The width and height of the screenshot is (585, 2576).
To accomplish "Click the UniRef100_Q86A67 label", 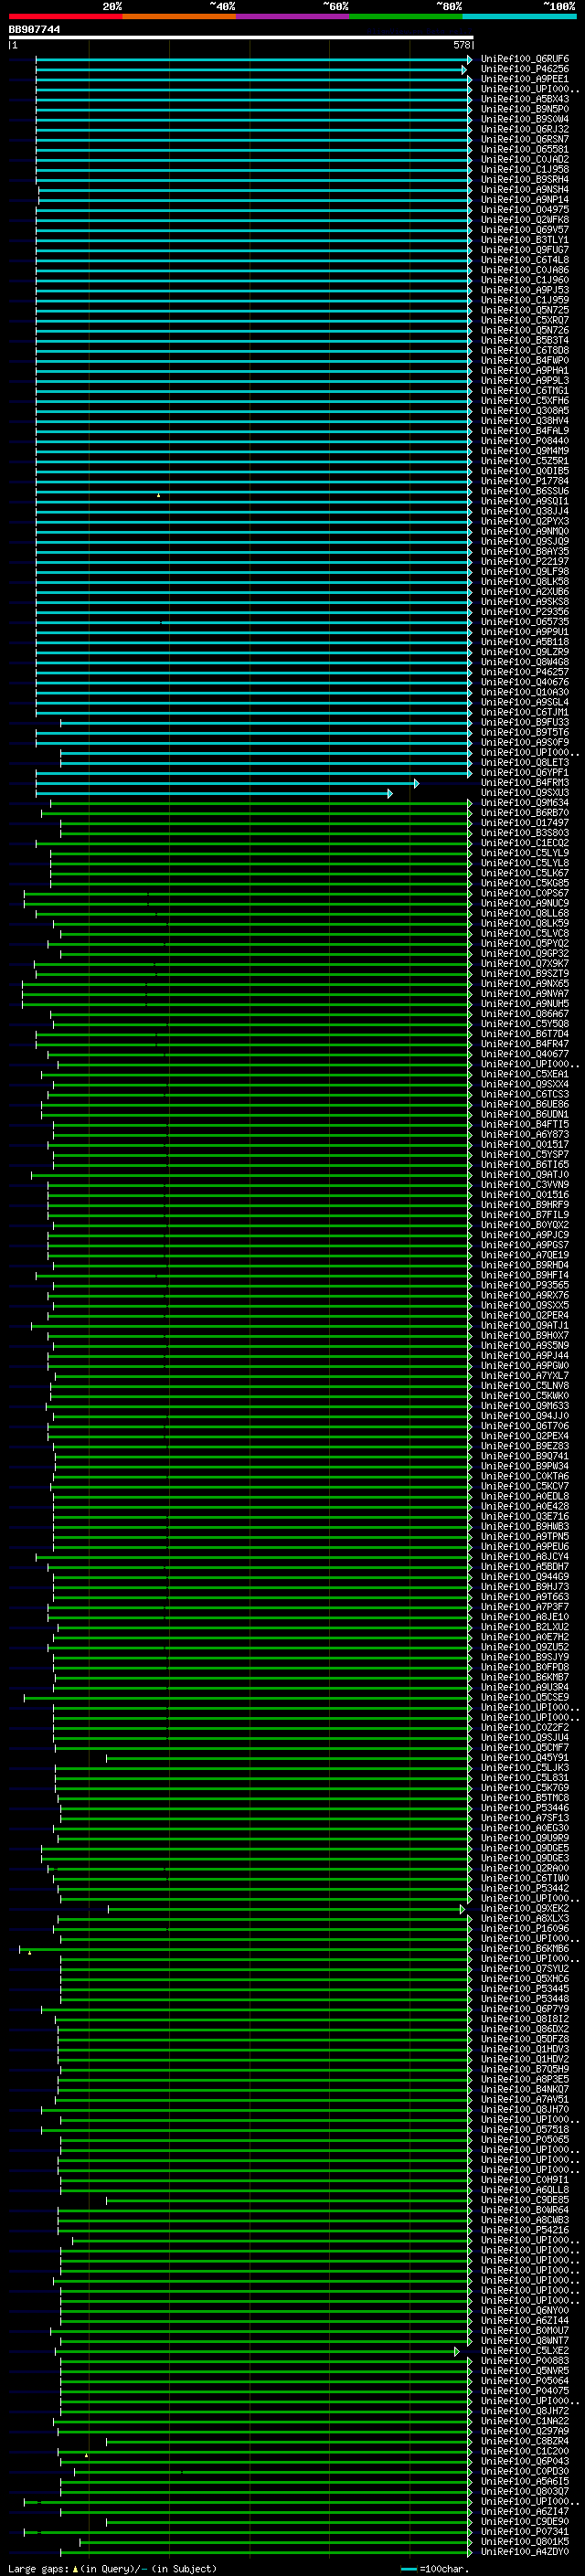I will point(525,1014).
